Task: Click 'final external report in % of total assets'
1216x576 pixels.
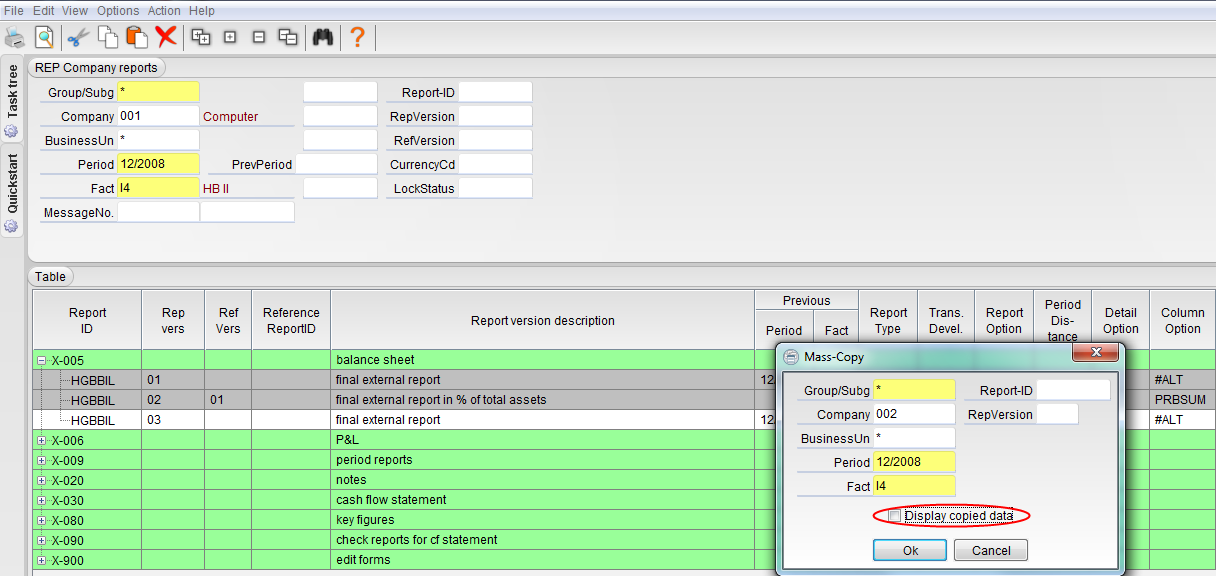Action: [441, 400]
